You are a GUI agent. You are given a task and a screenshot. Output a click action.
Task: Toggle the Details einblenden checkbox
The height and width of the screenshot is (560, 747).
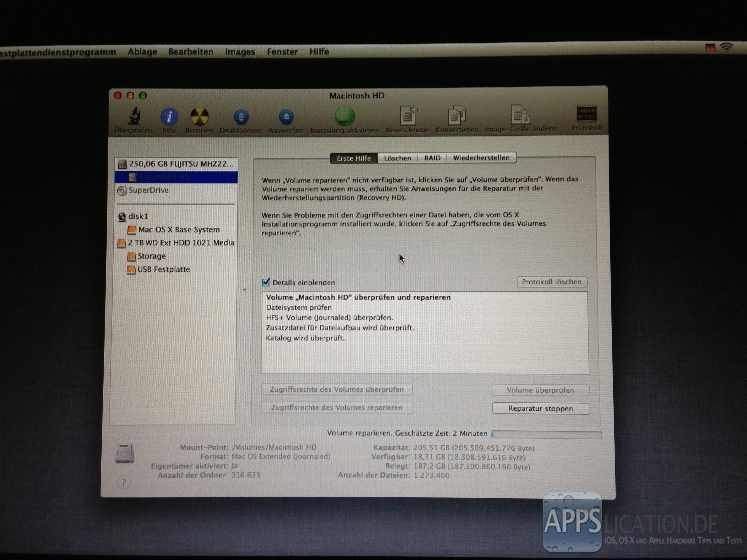[266, 282]
